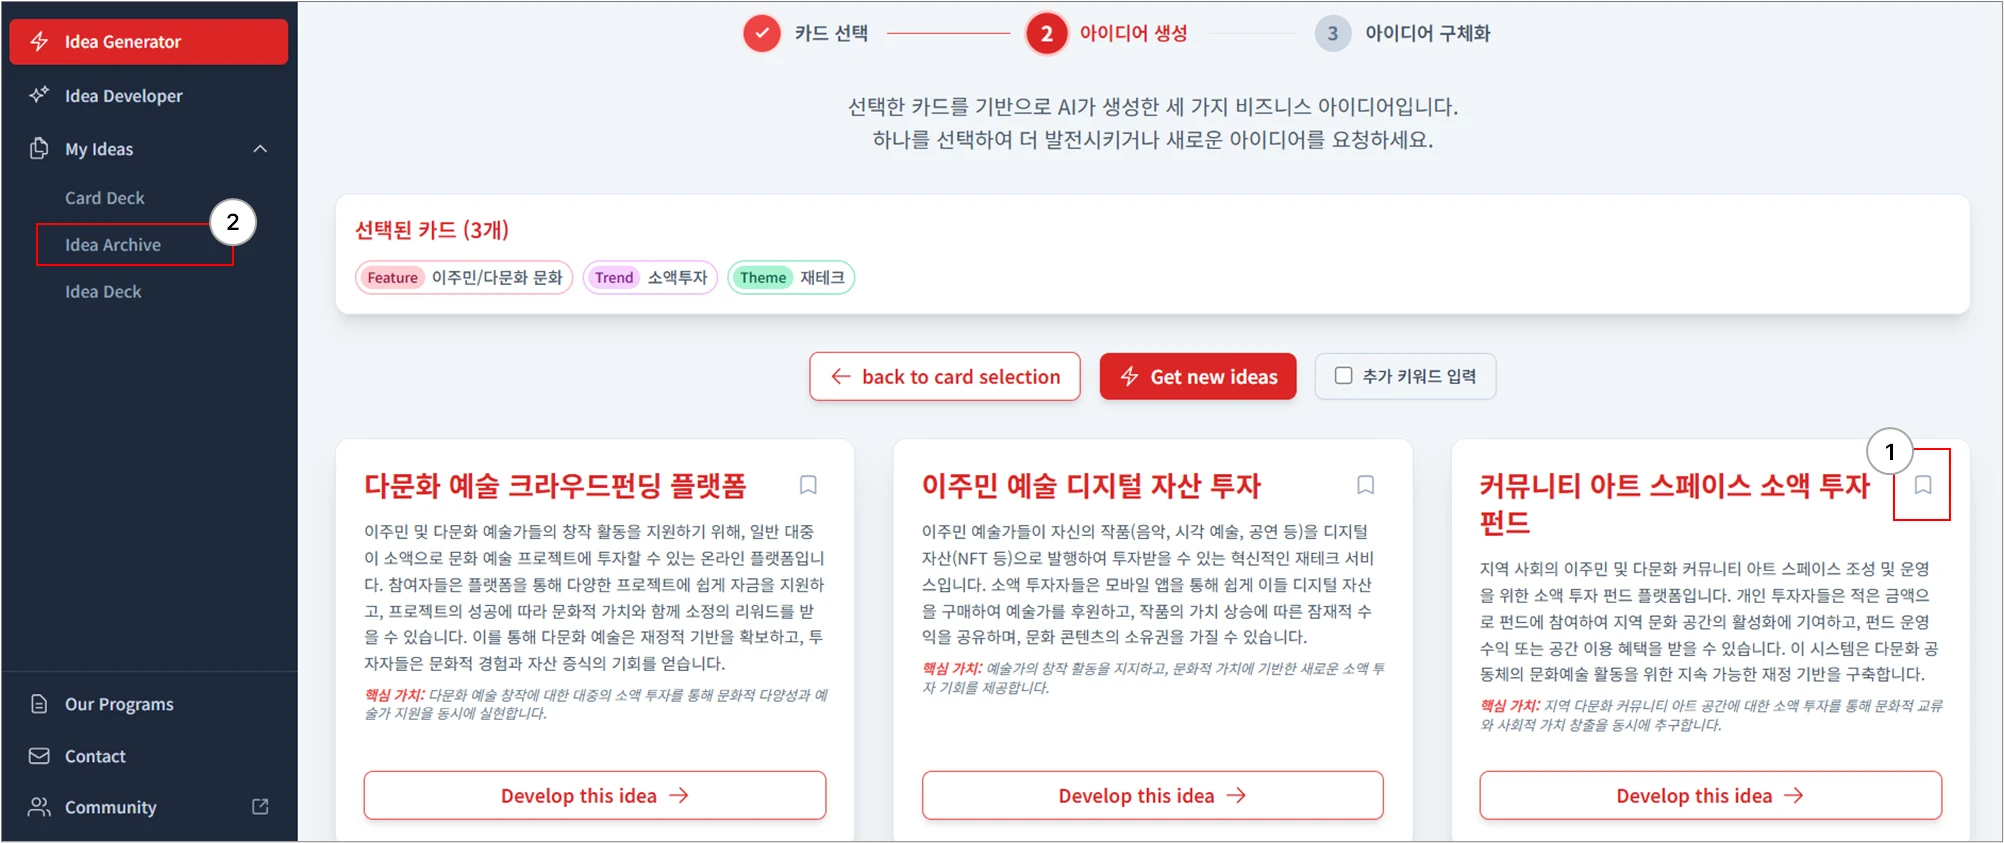
Task: Collapse the My Ideas submenu chevron
Action: coord(260,148)
